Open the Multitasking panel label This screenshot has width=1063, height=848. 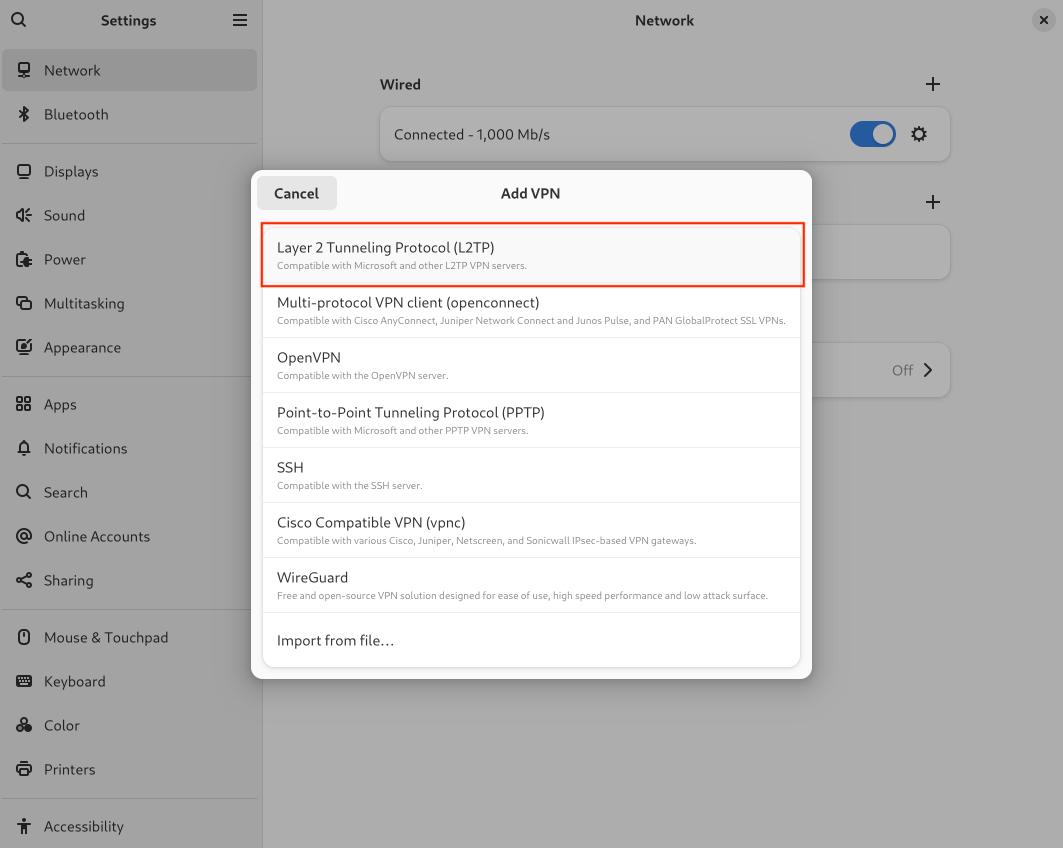(x=84, y=304)
